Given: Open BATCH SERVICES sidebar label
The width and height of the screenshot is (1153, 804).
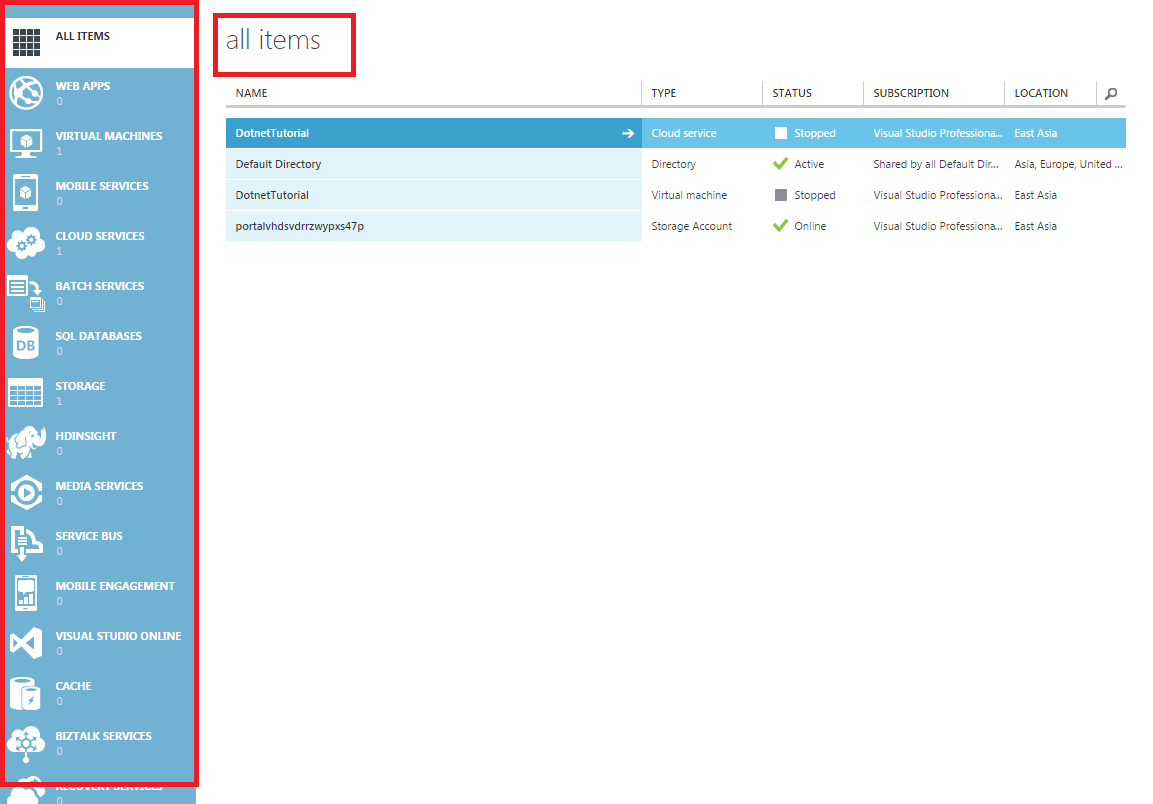Looking at the screenshot, I should (100, 286).
